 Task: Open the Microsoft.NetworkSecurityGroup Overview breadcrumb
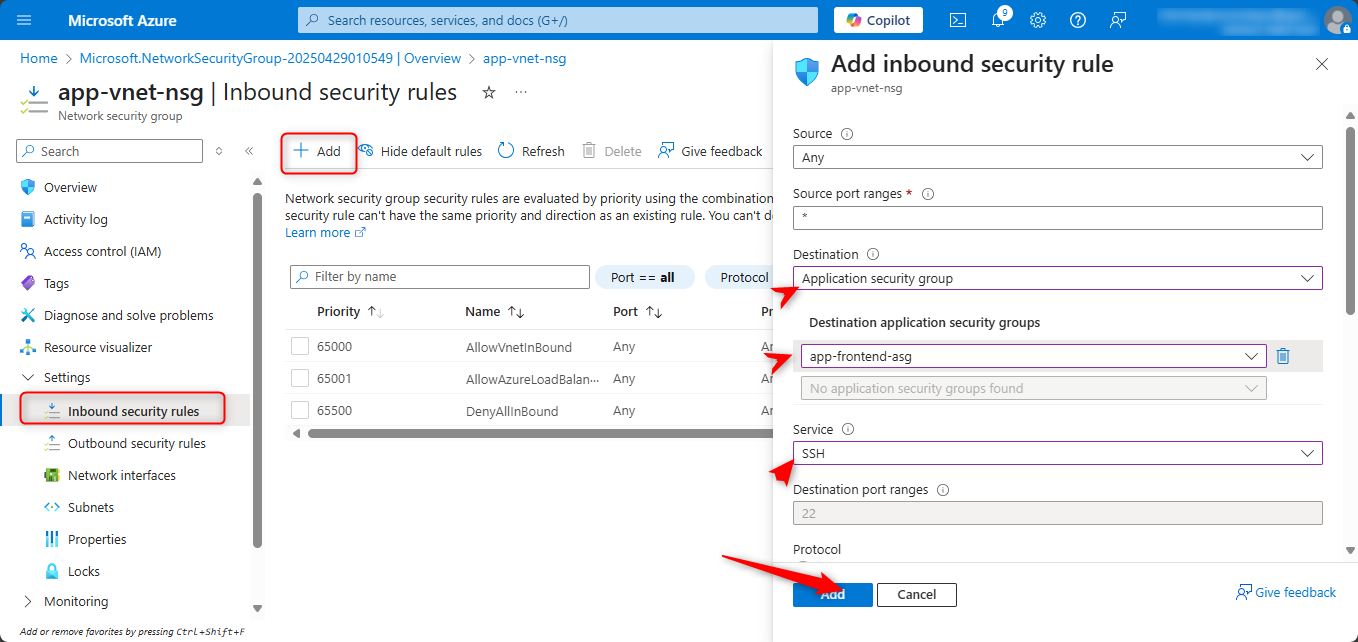click(270, 58)
